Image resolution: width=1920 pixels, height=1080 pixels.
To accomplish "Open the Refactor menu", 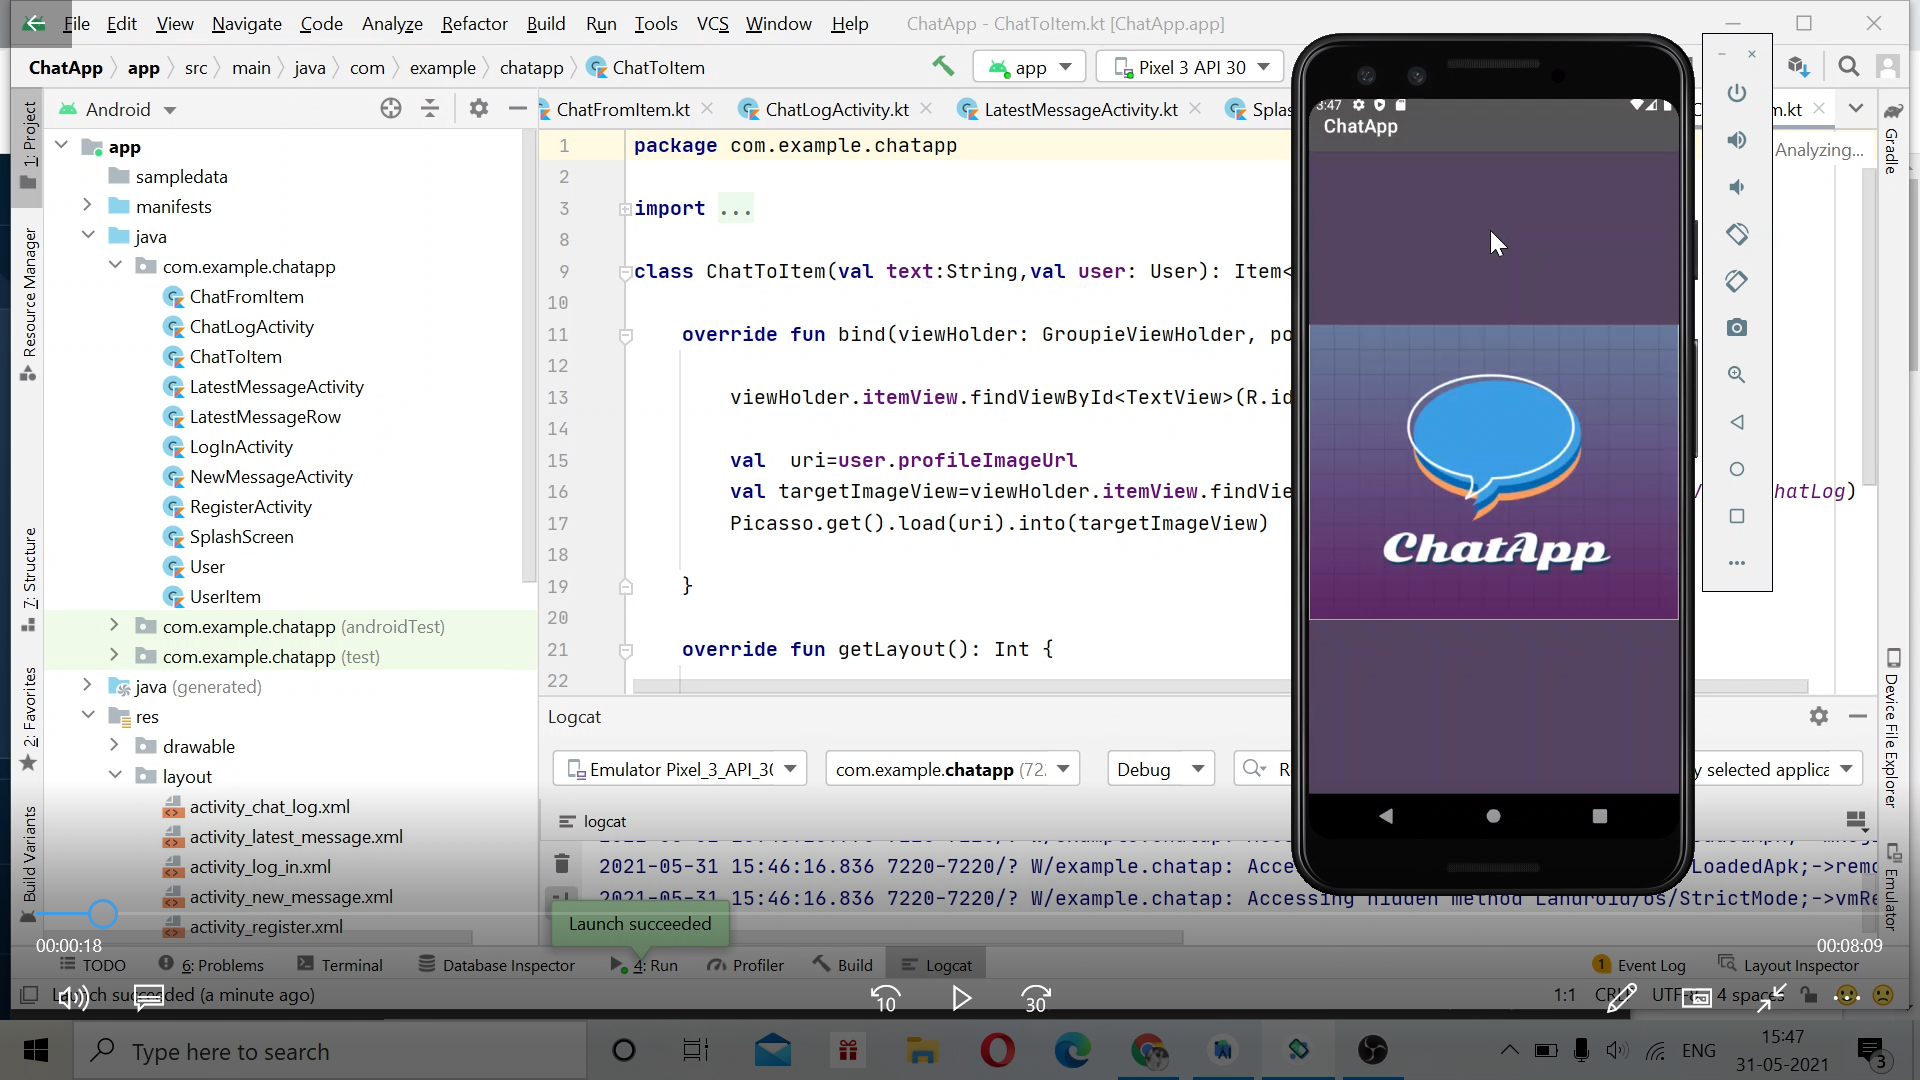I will coord(474,23).
